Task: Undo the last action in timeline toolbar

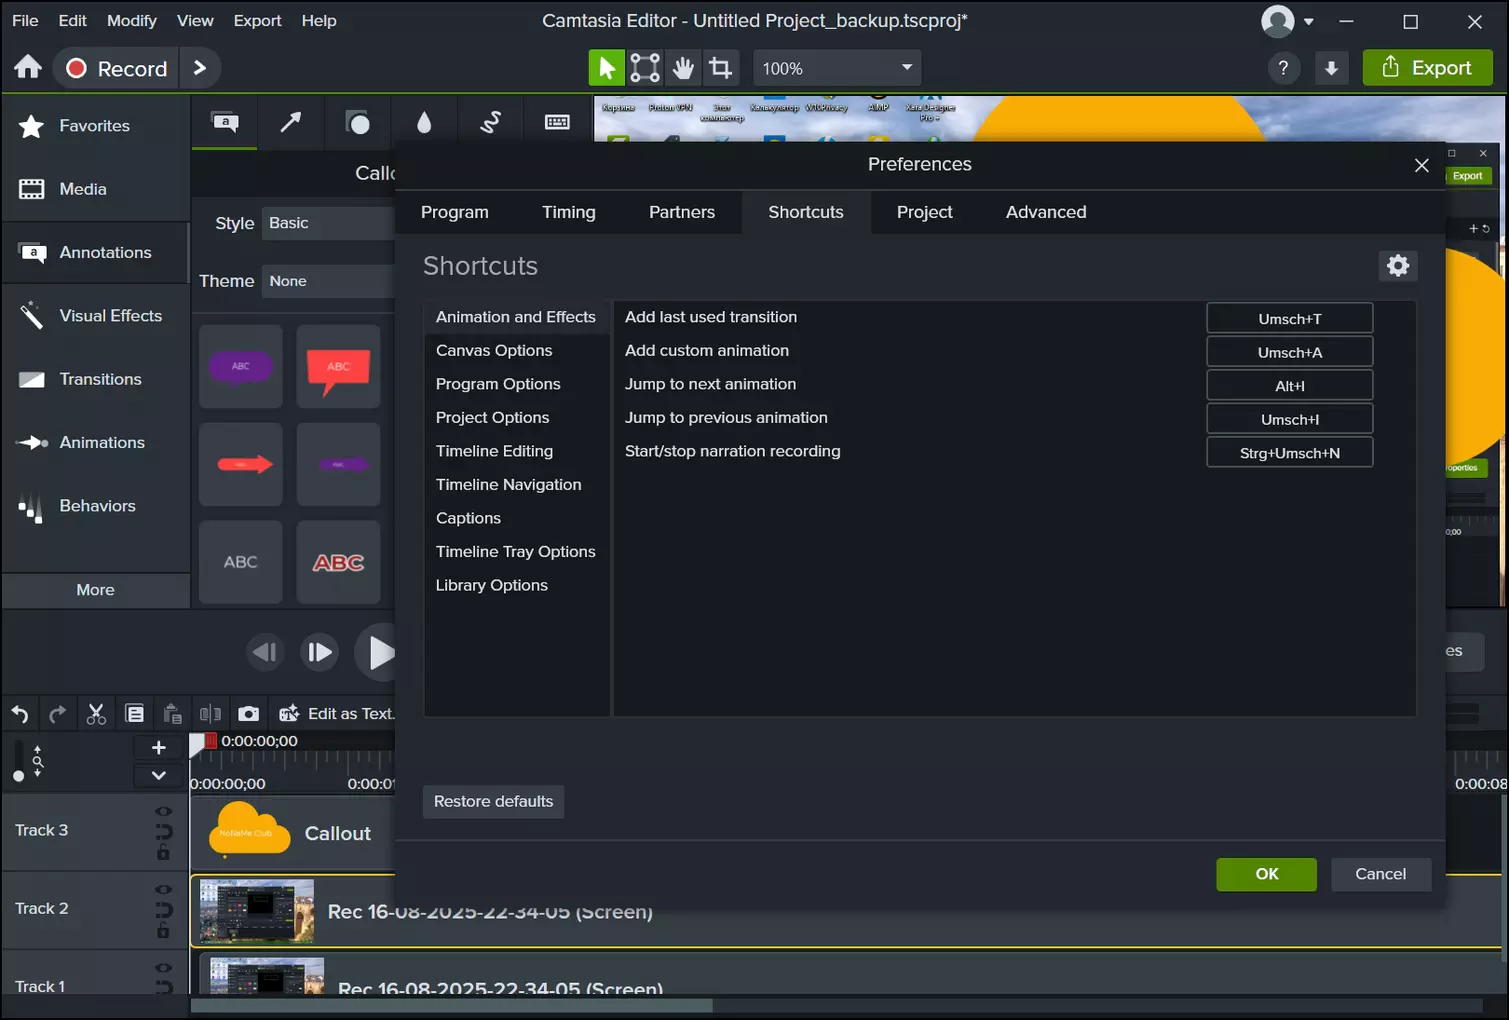Action: click(20, 714)
